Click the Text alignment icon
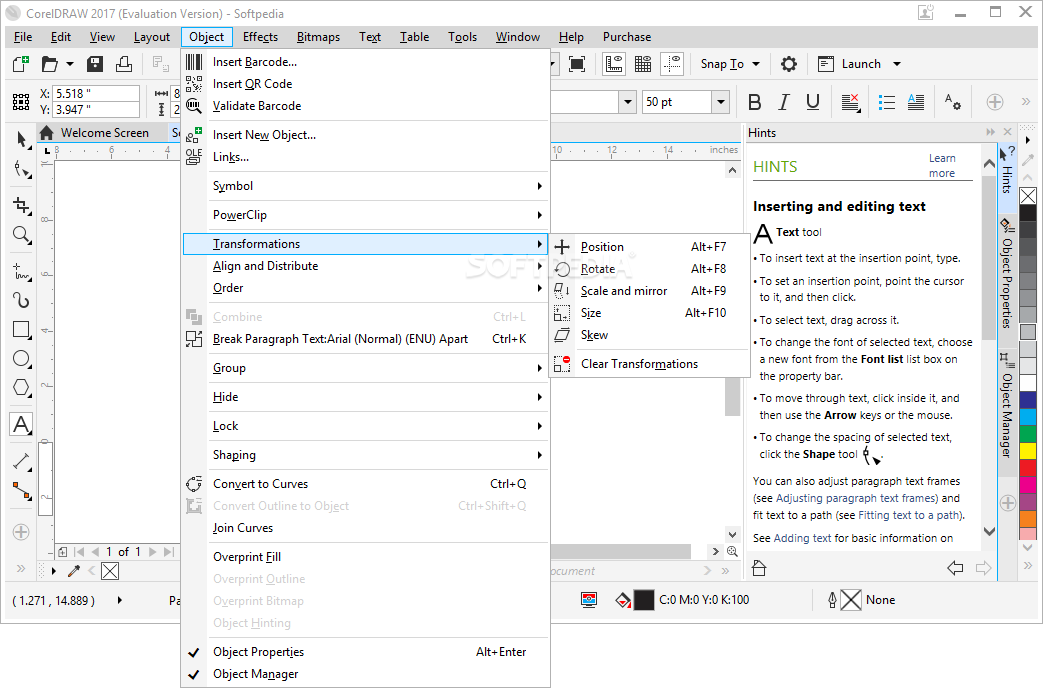 (x=851, y=102)
